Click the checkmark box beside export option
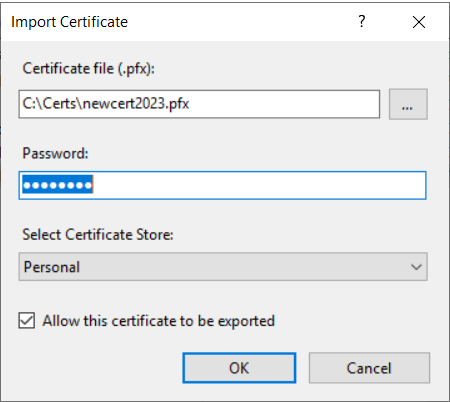 point(27,321)
